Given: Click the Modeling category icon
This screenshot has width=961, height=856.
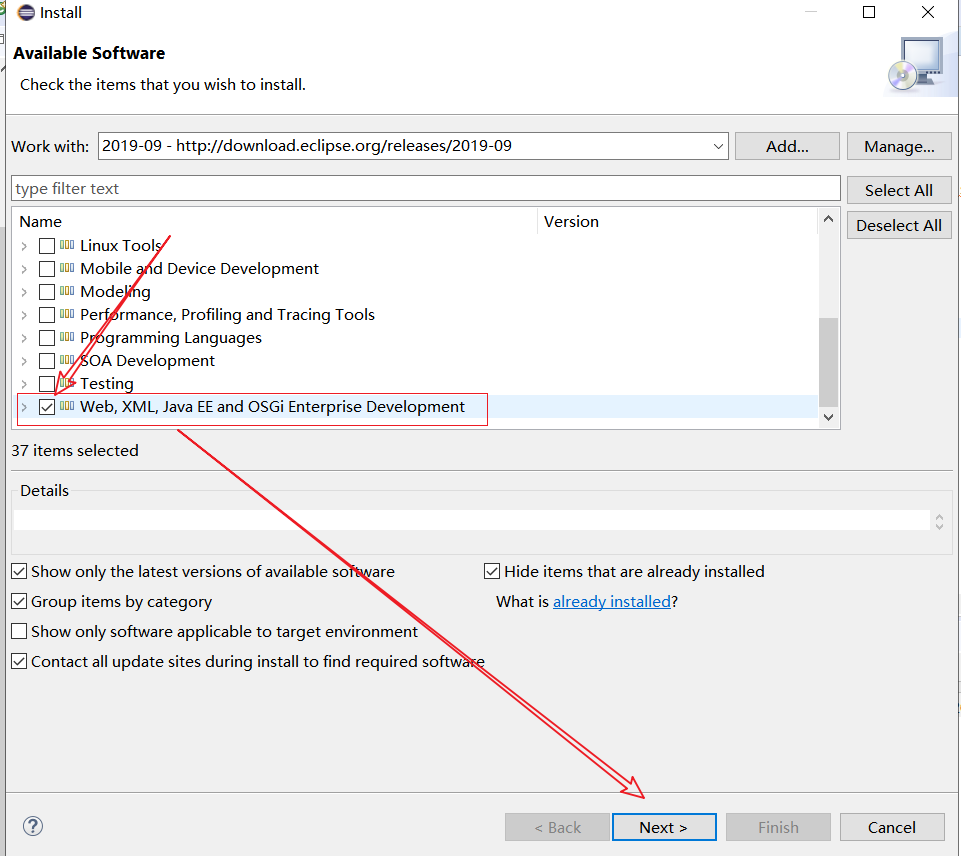Looking at the screenshot, I should pyautogui.click(x=67, y=291).
